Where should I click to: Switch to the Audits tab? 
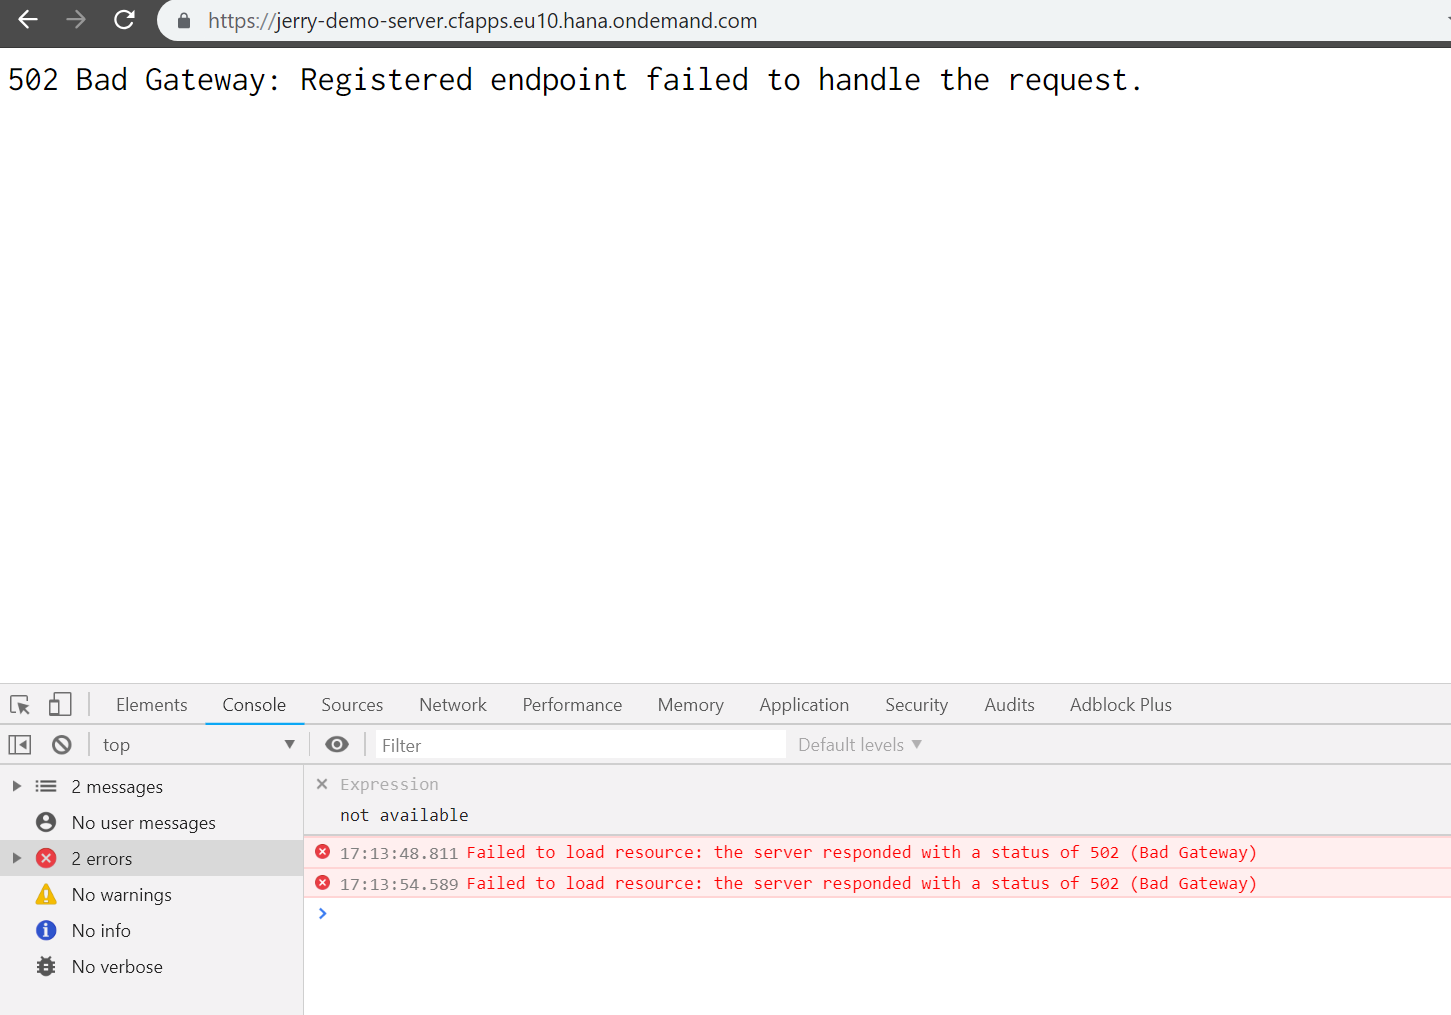click(x=1009, y=705)
